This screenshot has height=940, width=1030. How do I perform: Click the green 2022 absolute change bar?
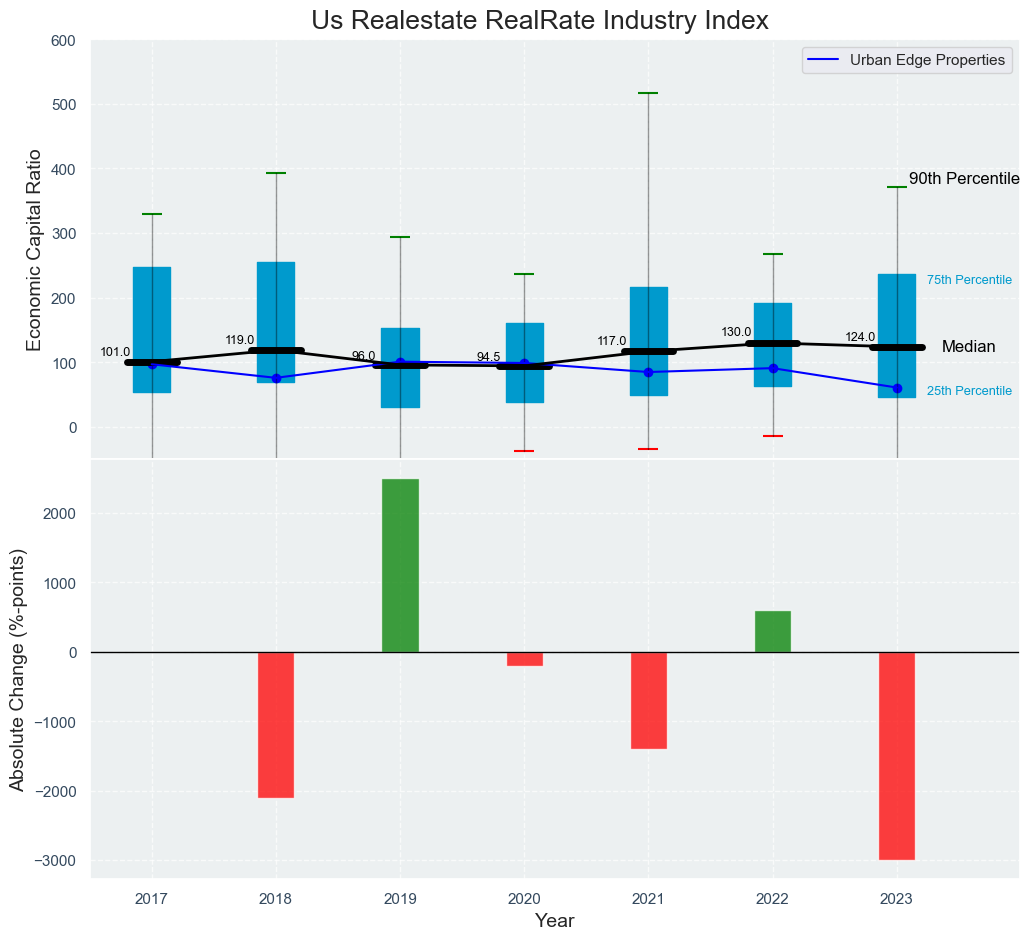(x=772, y=631)
